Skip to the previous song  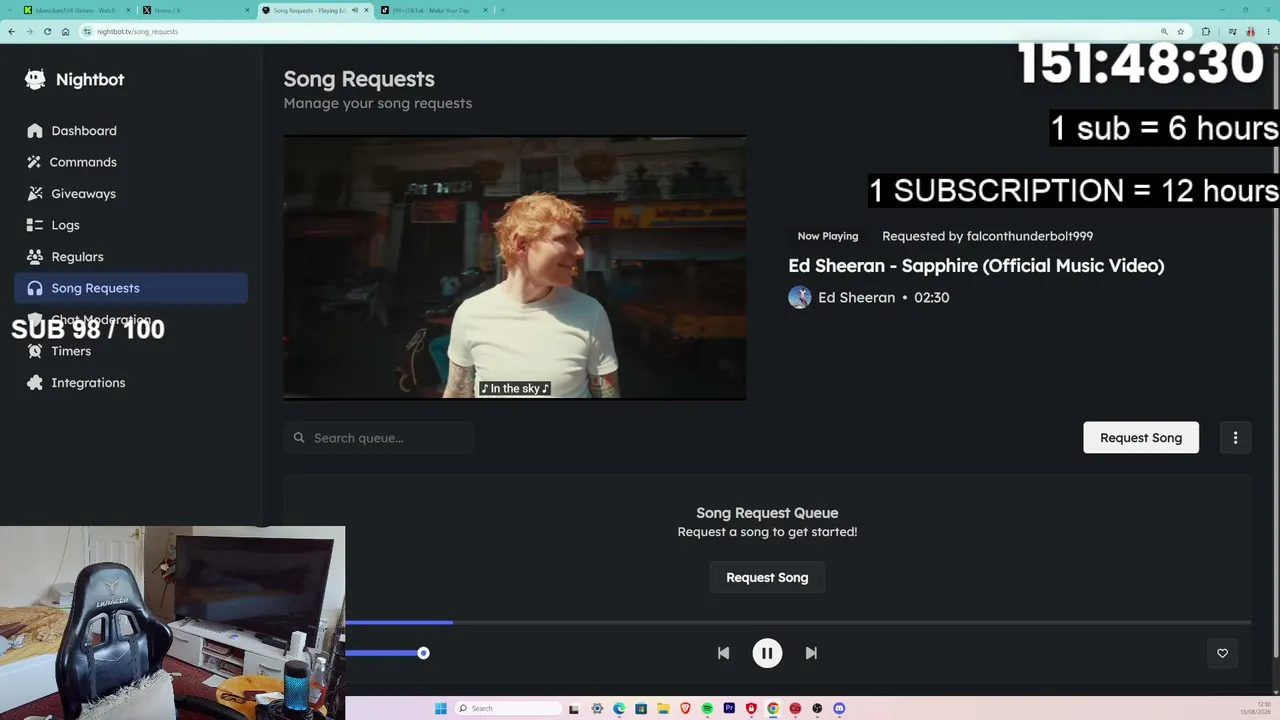723,653
